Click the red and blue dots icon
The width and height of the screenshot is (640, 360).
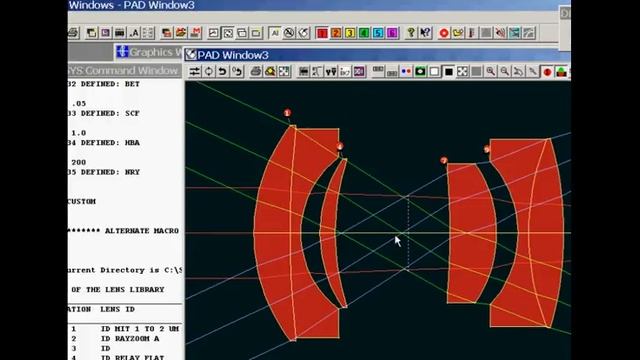coord(406,72)
